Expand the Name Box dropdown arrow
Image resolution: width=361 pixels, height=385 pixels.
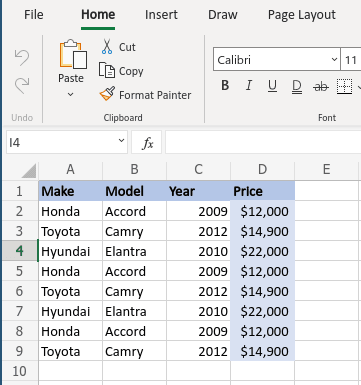(x=121, y=141)
